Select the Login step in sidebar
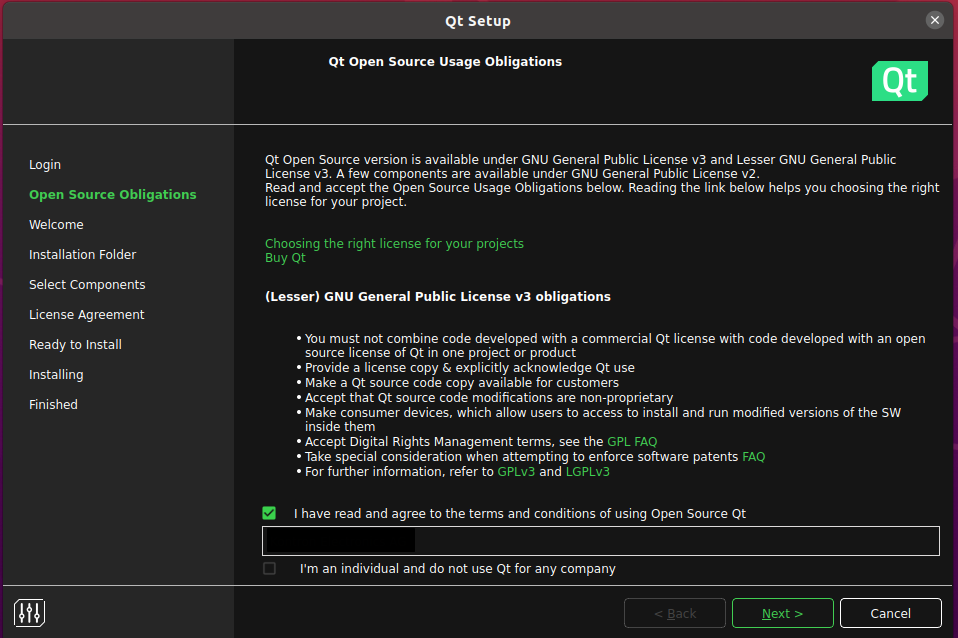 [x=45, y=164]
